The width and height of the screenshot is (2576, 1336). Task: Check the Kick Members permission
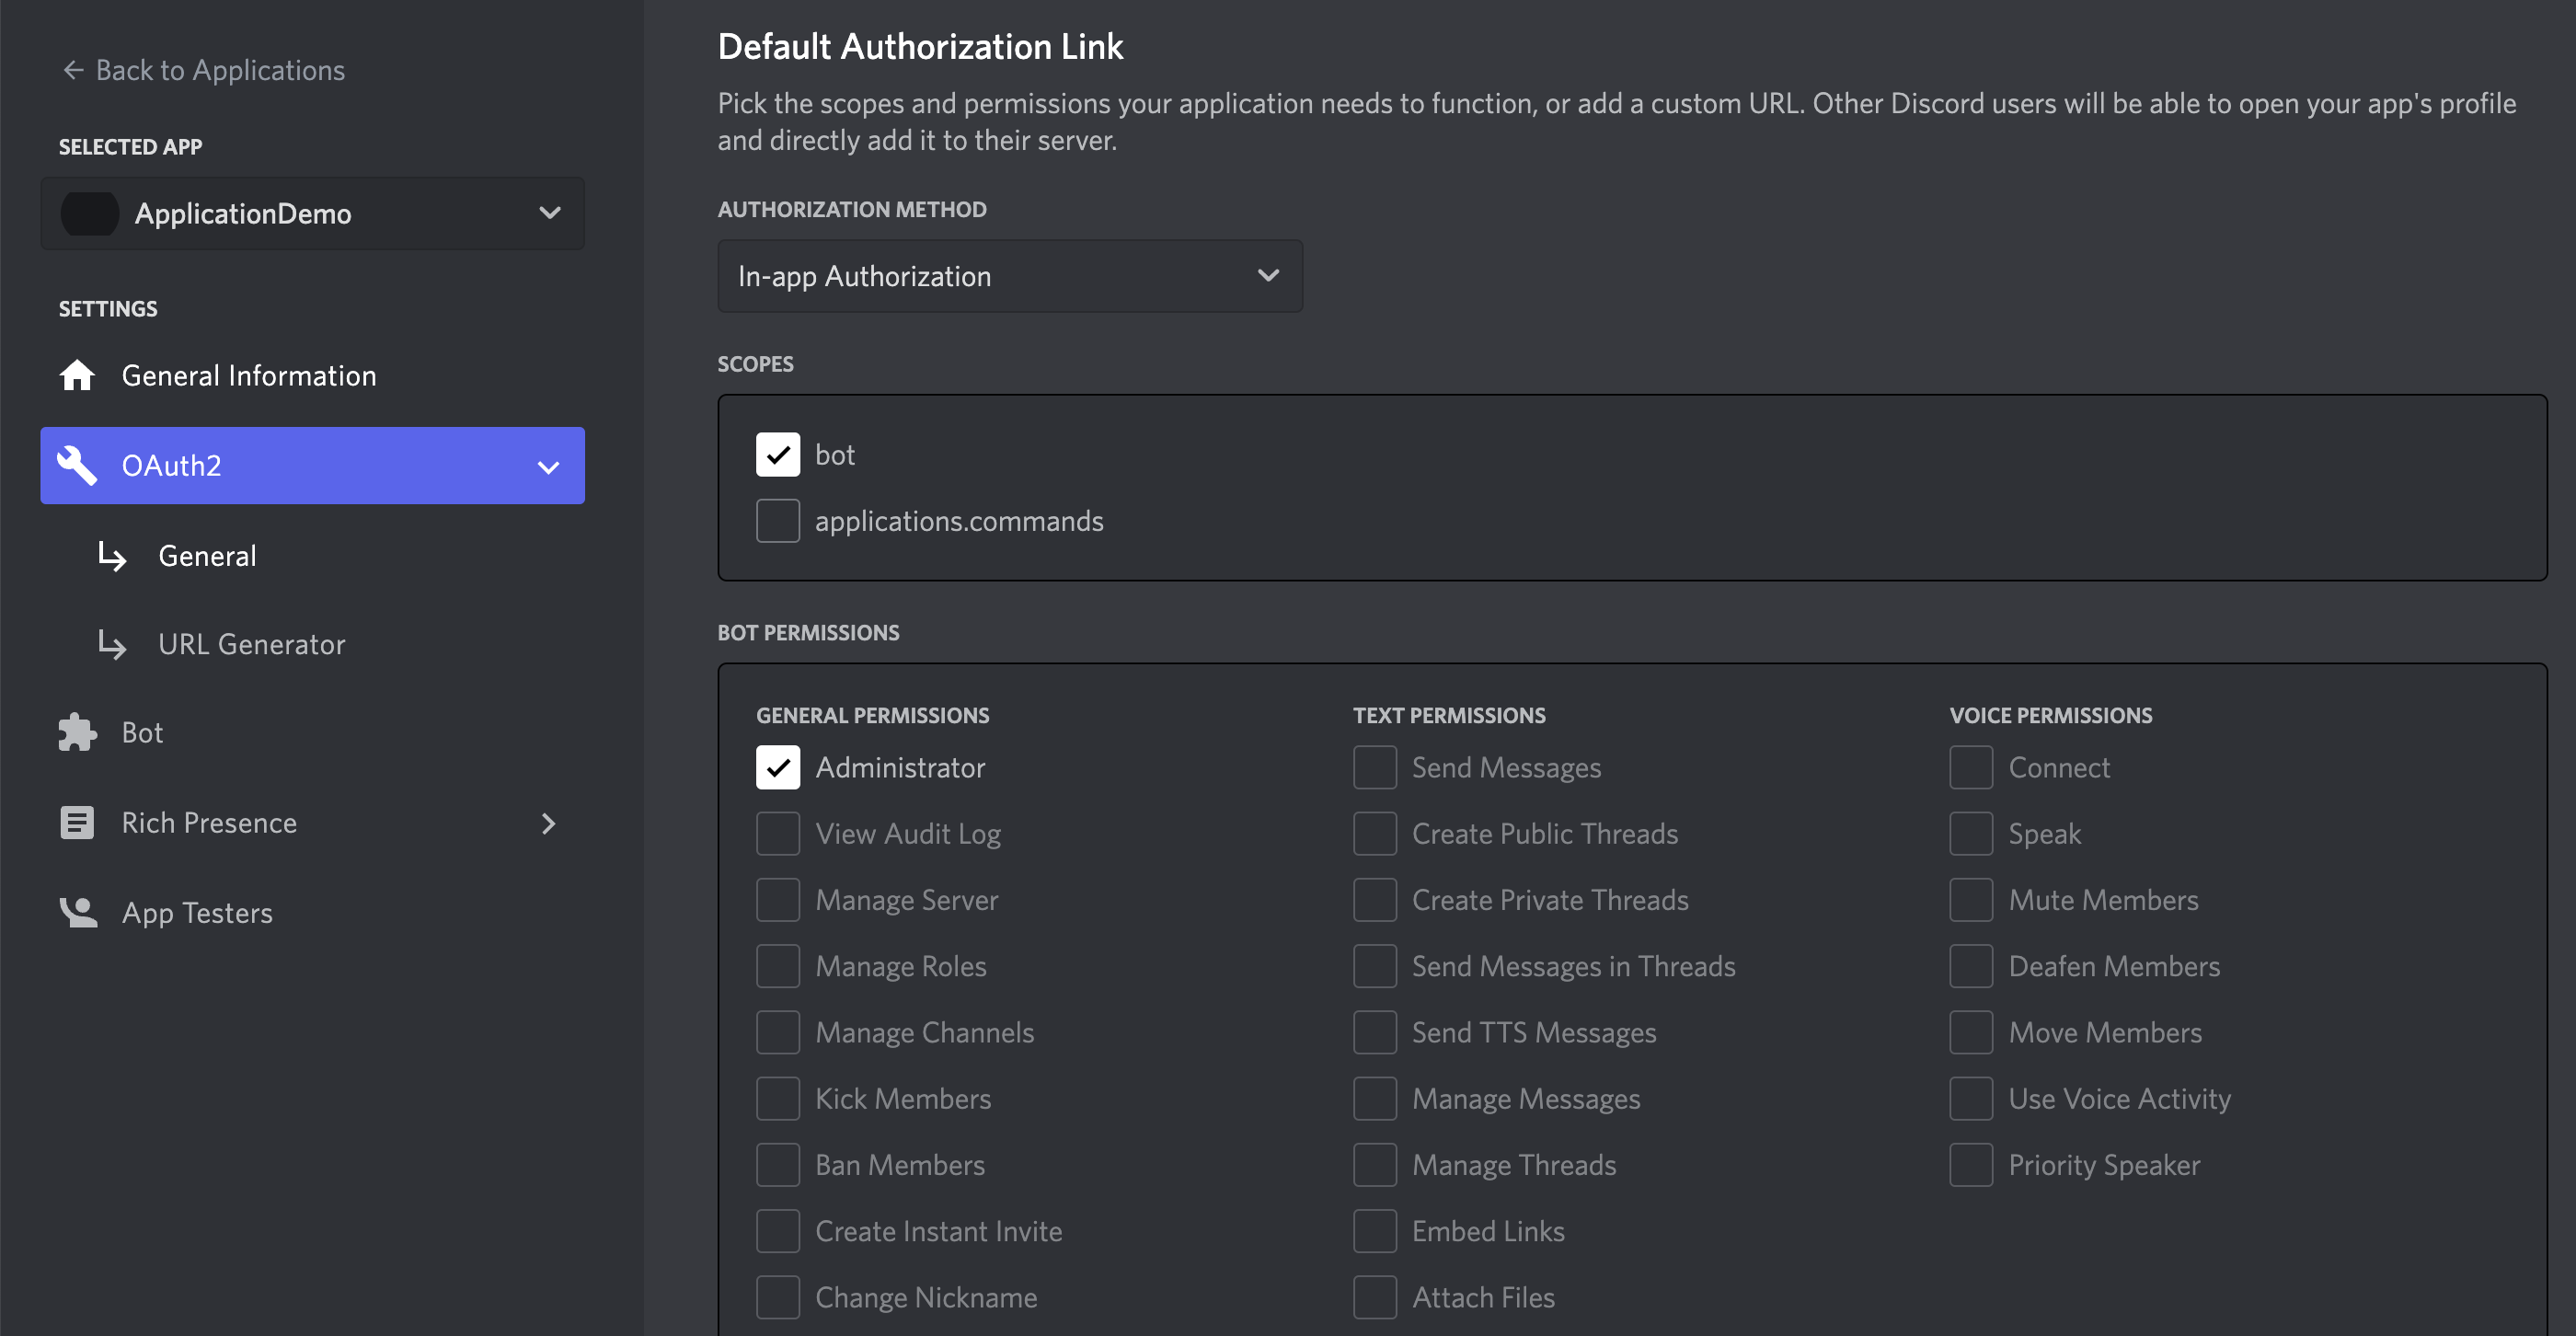pos(778,1099)
